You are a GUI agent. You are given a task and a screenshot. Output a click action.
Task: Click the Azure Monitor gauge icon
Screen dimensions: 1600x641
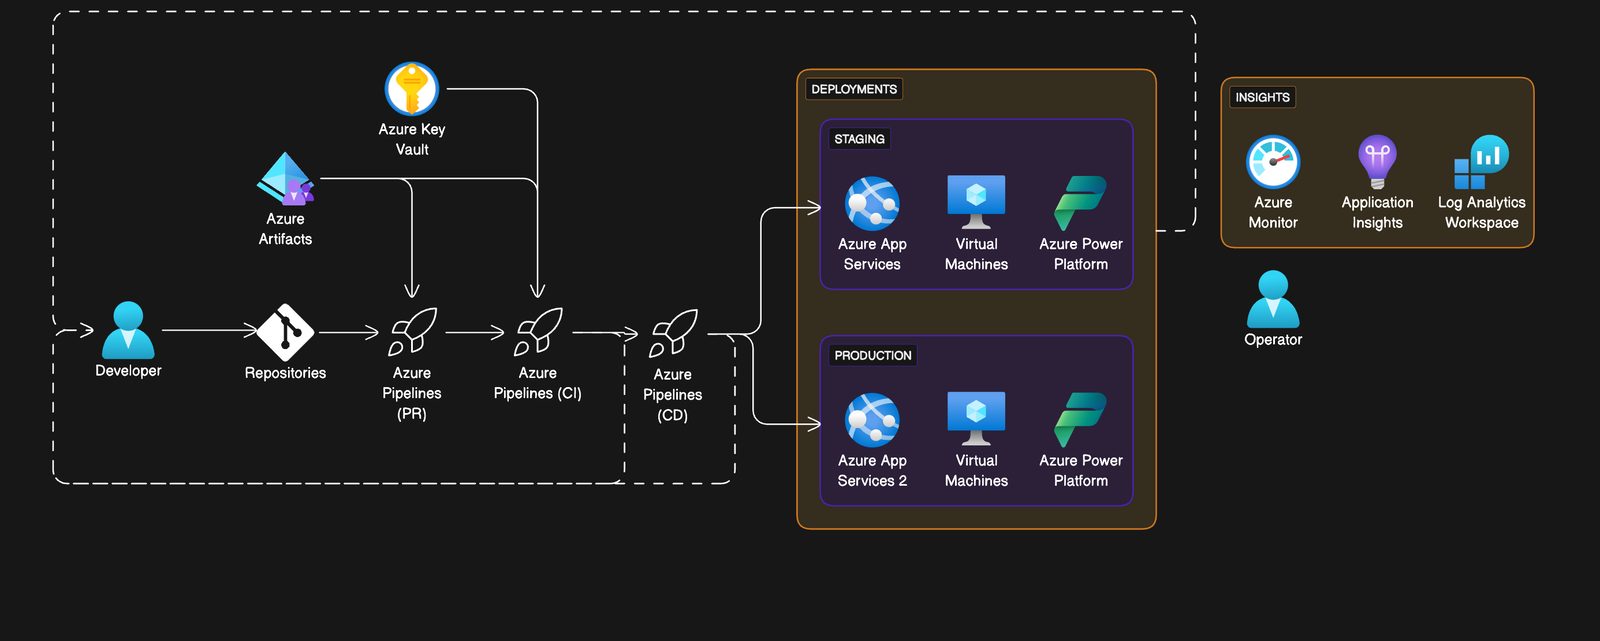point(1273,162)
